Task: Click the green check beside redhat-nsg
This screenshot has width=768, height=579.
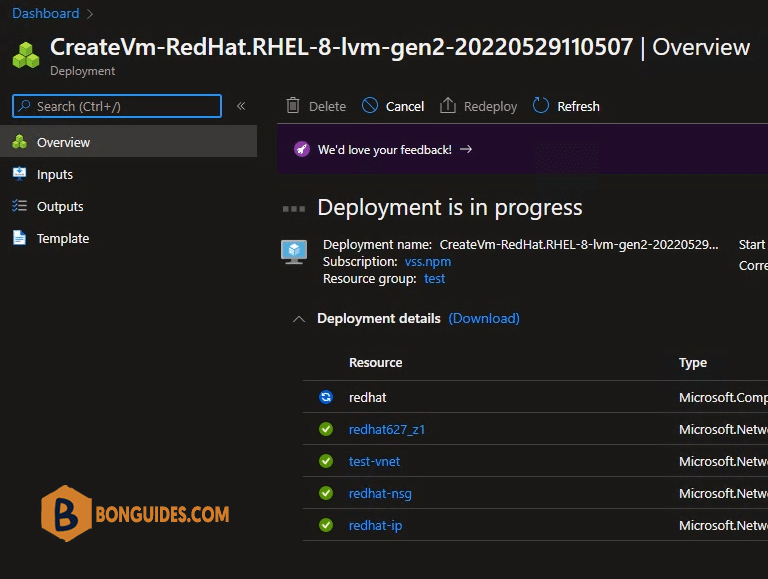Action: (326, 493)
